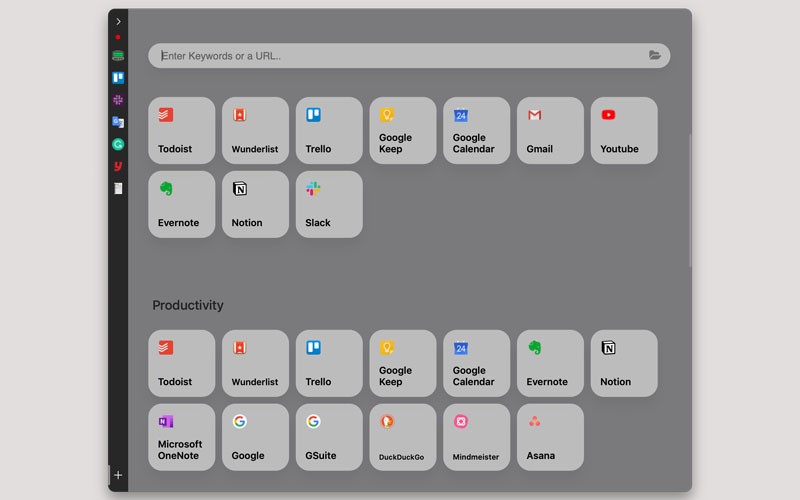
Task: Open the GSuite tile
Action: pyautogui.click(x=329, y=437)
